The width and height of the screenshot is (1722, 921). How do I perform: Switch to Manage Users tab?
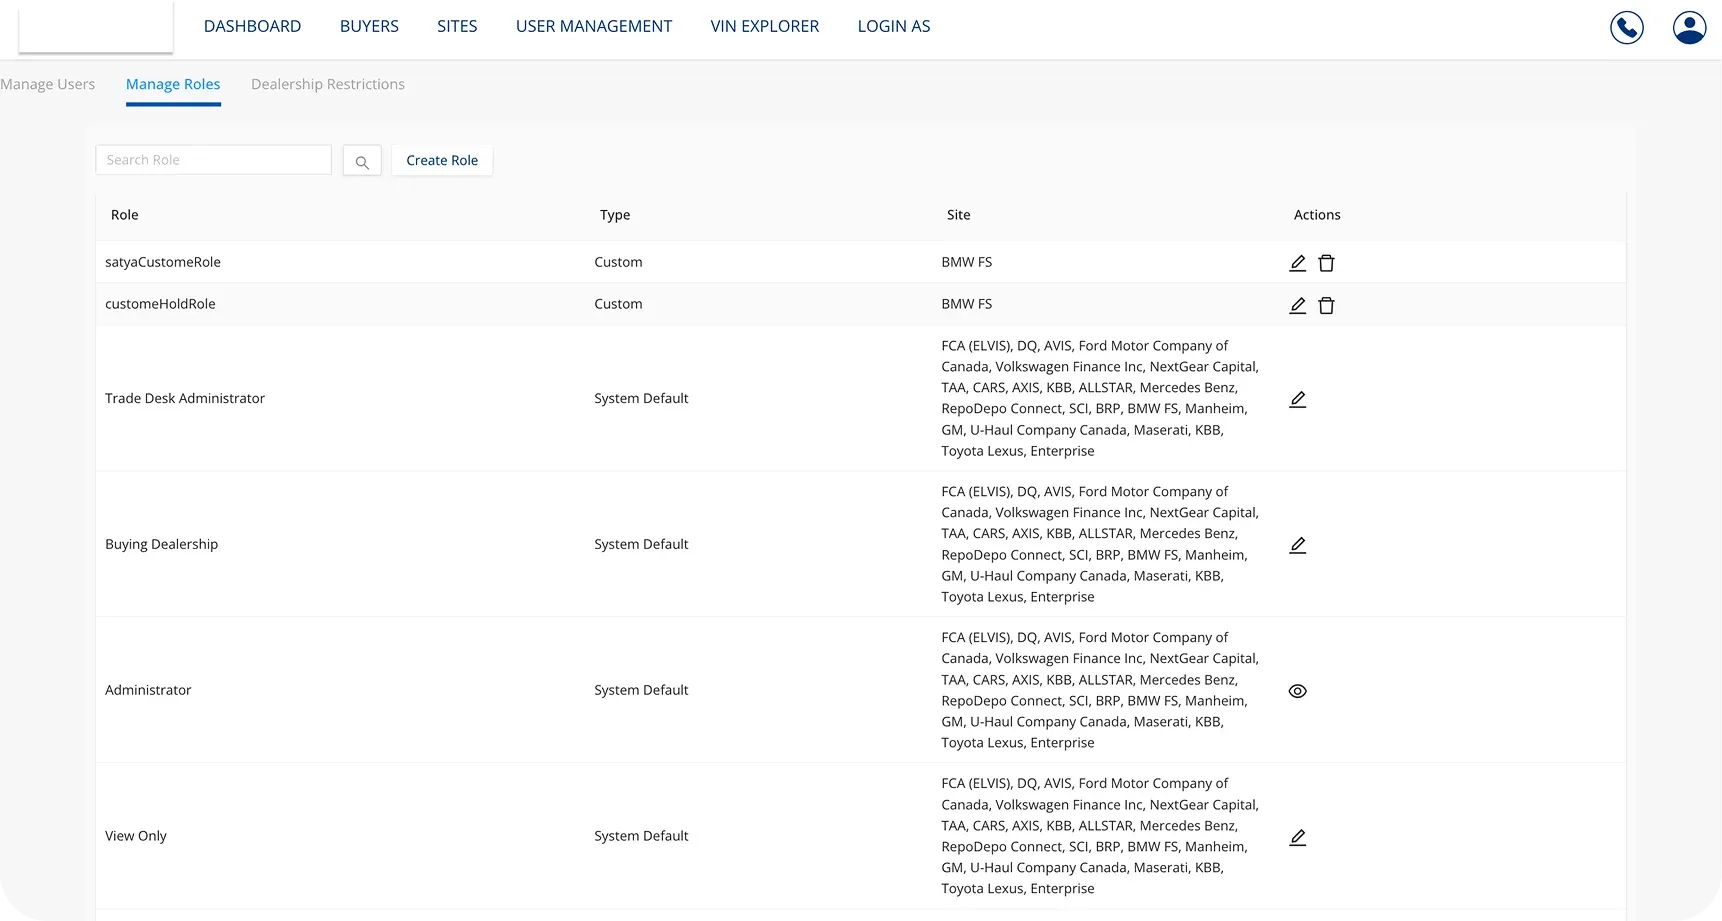pyautogui.click(x=48, y=84)
